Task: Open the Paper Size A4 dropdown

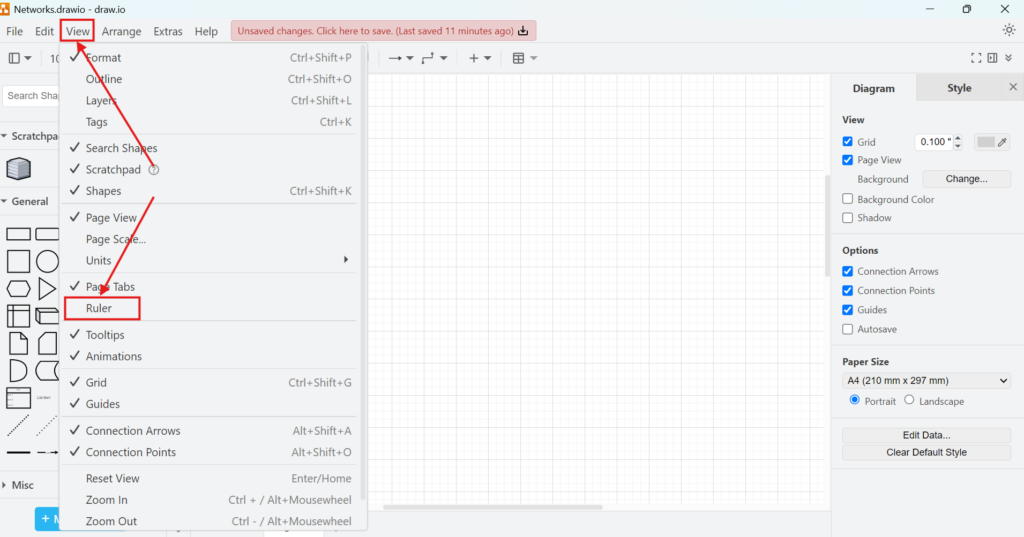Action: pyautogui.click(x=926, y=381)
